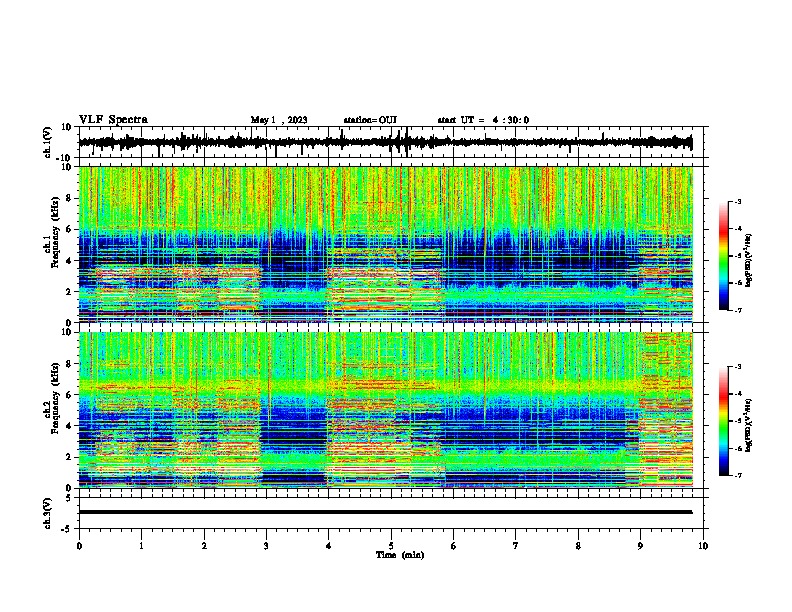792x612 pixels.
Task: Click the "8" kHz tick on ch.1 frequency axis
Action: pyautogui.click(x=69, y=198)
